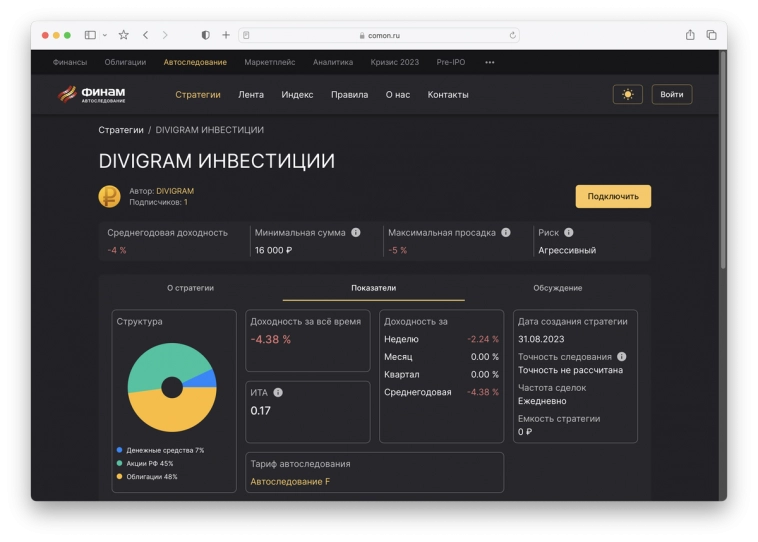
Task: Open Облигации in the top bar
Action: pos(125,62)
